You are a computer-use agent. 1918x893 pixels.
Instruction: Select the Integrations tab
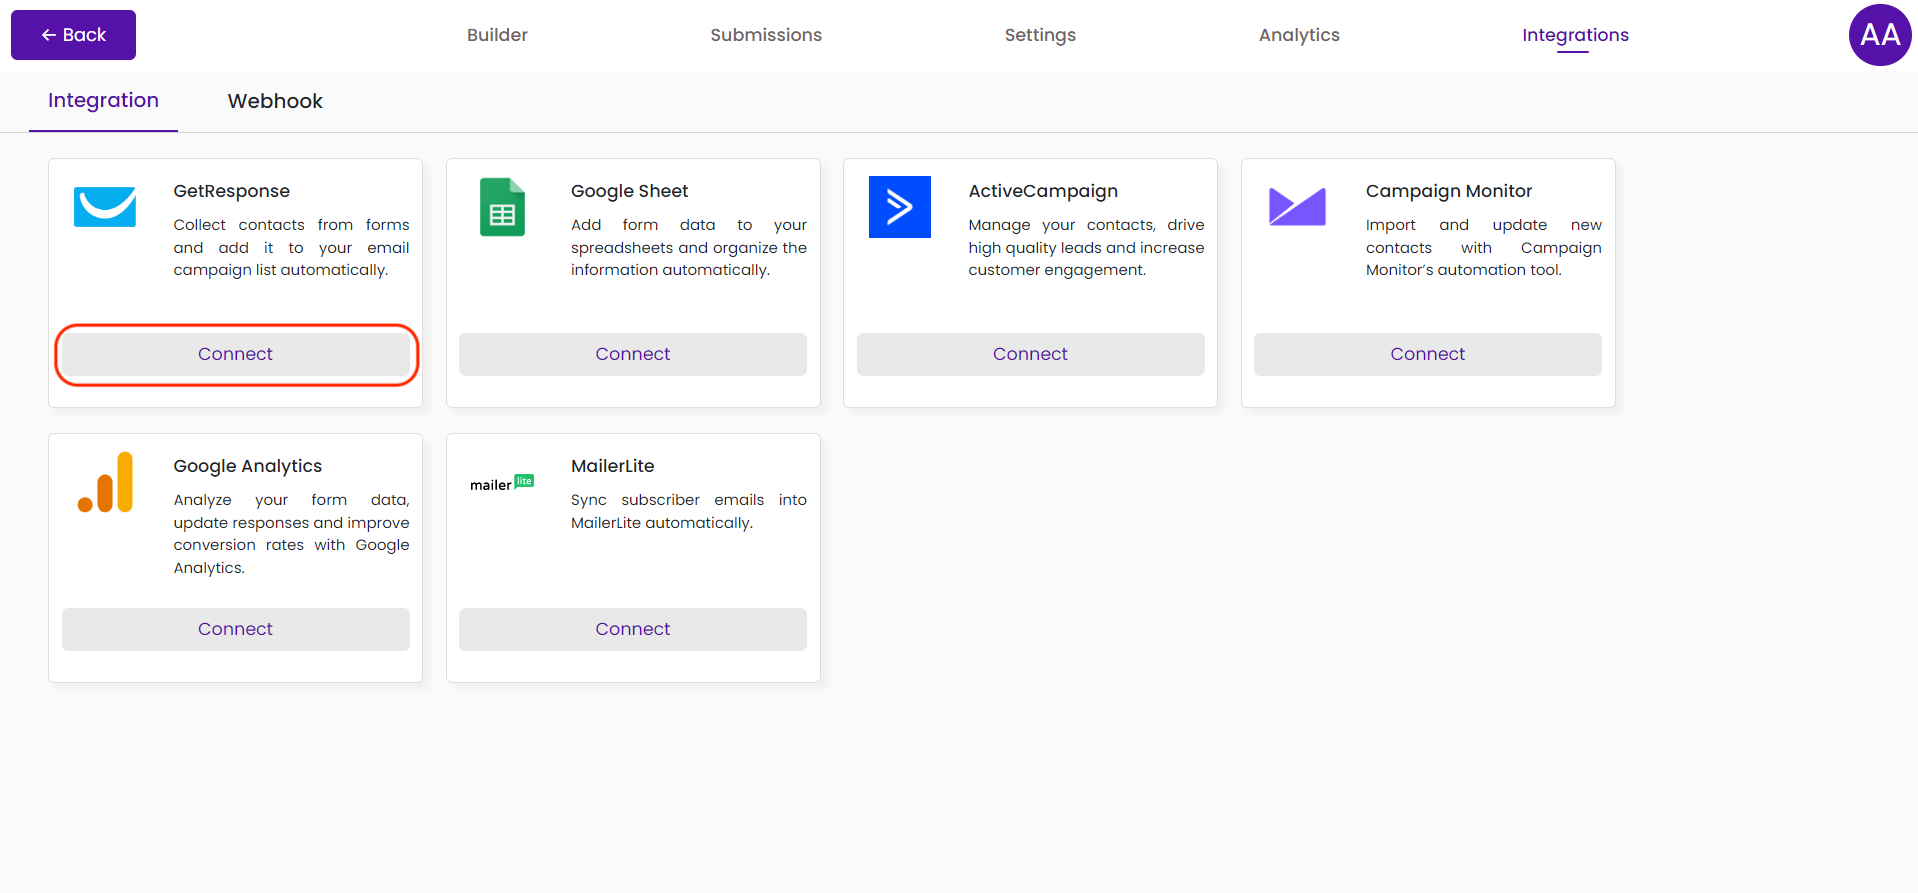(x=1575, y=35)
